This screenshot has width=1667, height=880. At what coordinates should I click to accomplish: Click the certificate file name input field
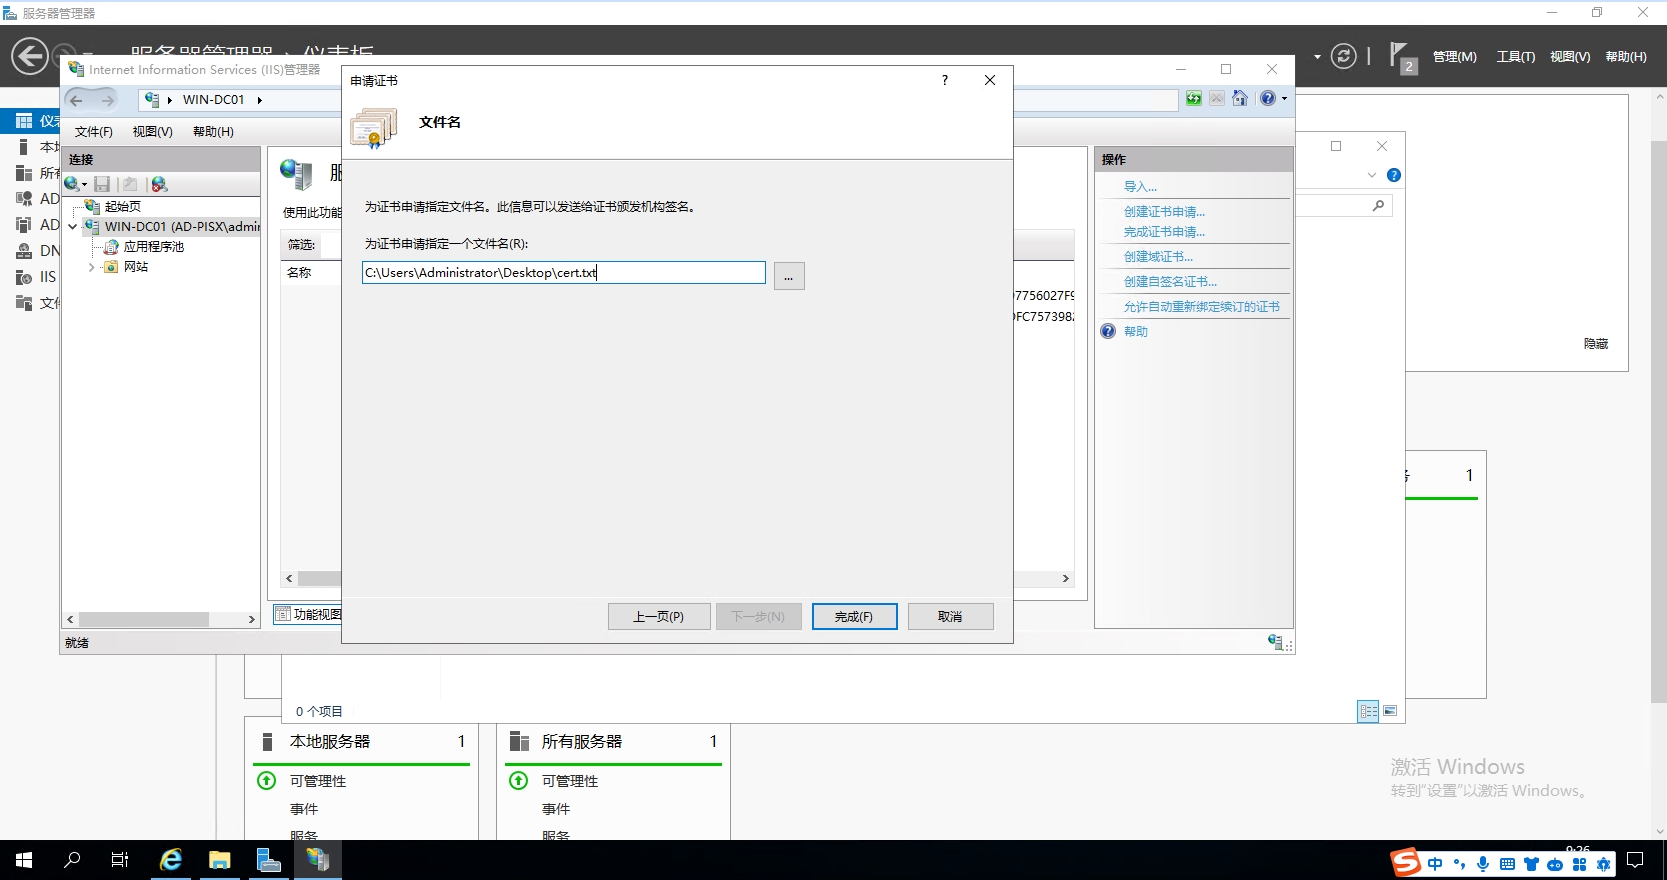tap(563, 273)
